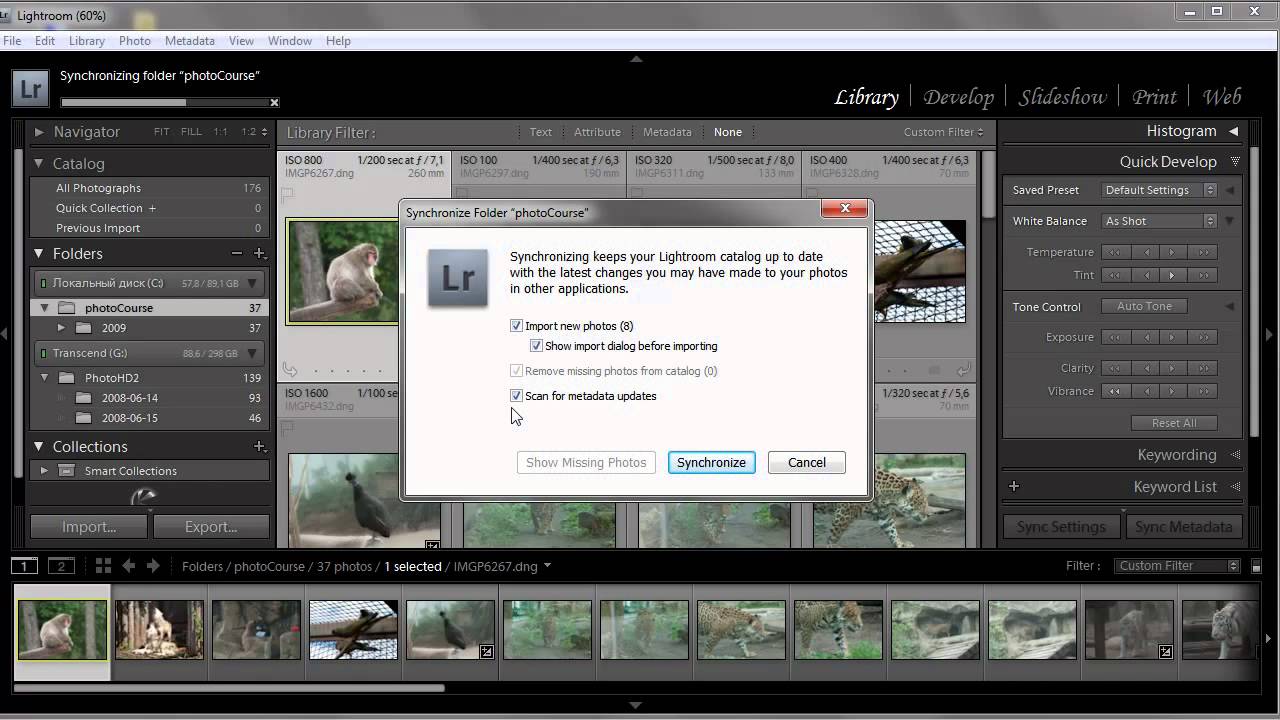Decrease Temperature with single left arrow
This screenshot has height=720, width=1280.
tap(1146, 252)
